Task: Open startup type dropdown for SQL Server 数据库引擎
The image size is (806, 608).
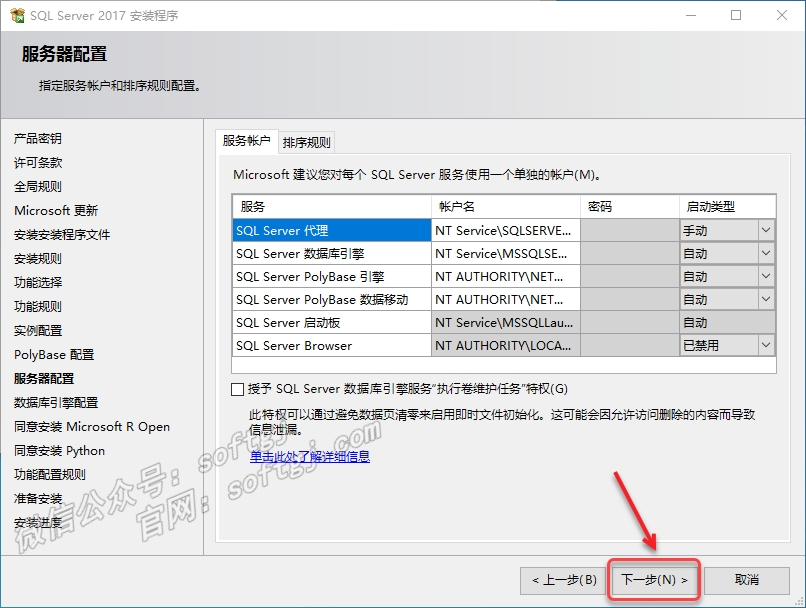Action: point(766,253)
